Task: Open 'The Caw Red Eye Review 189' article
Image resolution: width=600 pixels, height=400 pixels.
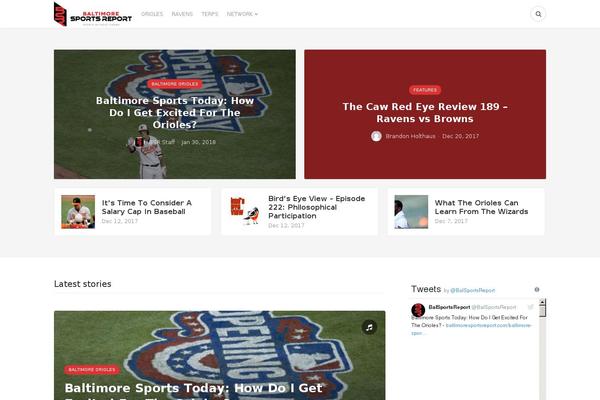Action: (x=425, y=113)
